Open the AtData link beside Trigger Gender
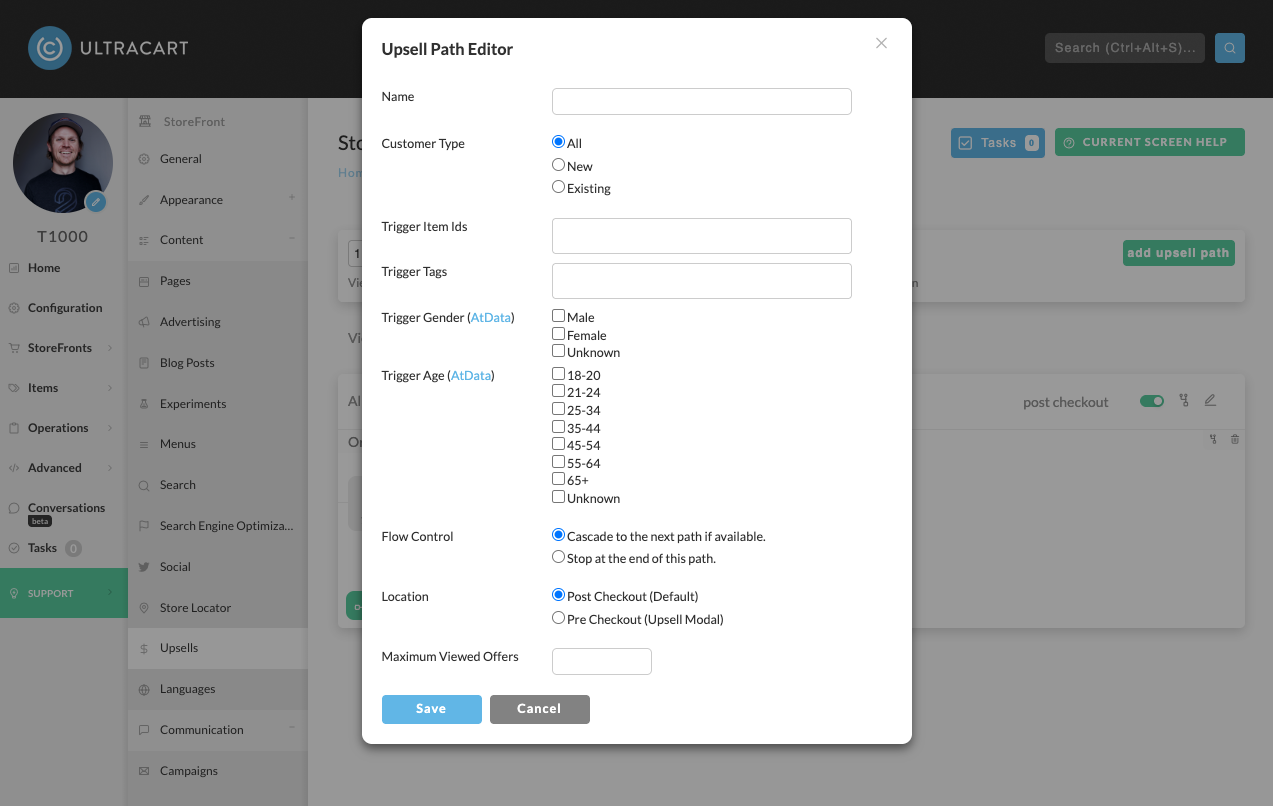The height and width of the screenshot is (806, 1273). [491, 317]
